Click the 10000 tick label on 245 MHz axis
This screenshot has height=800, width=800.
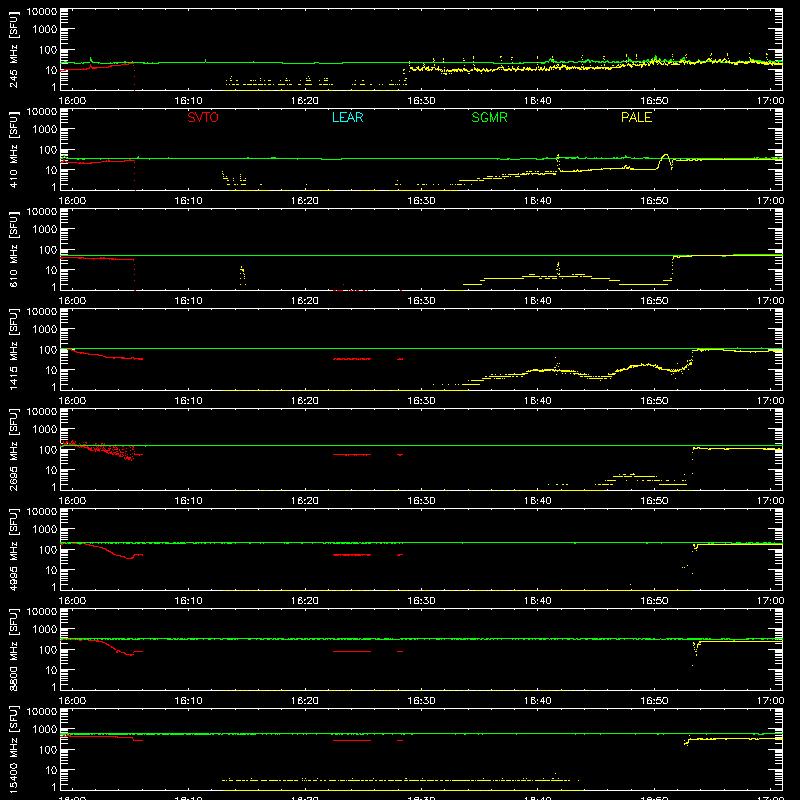click(42, 12)
